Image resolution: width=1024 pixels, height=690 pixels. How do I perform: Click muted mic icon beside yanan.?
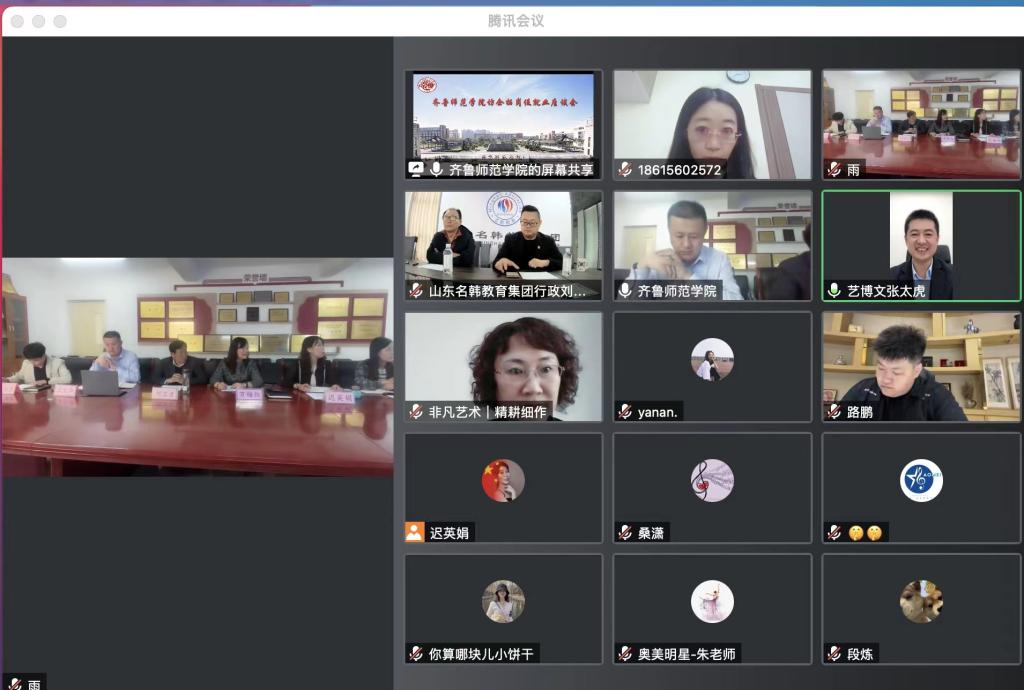click(x=625, y=412)
